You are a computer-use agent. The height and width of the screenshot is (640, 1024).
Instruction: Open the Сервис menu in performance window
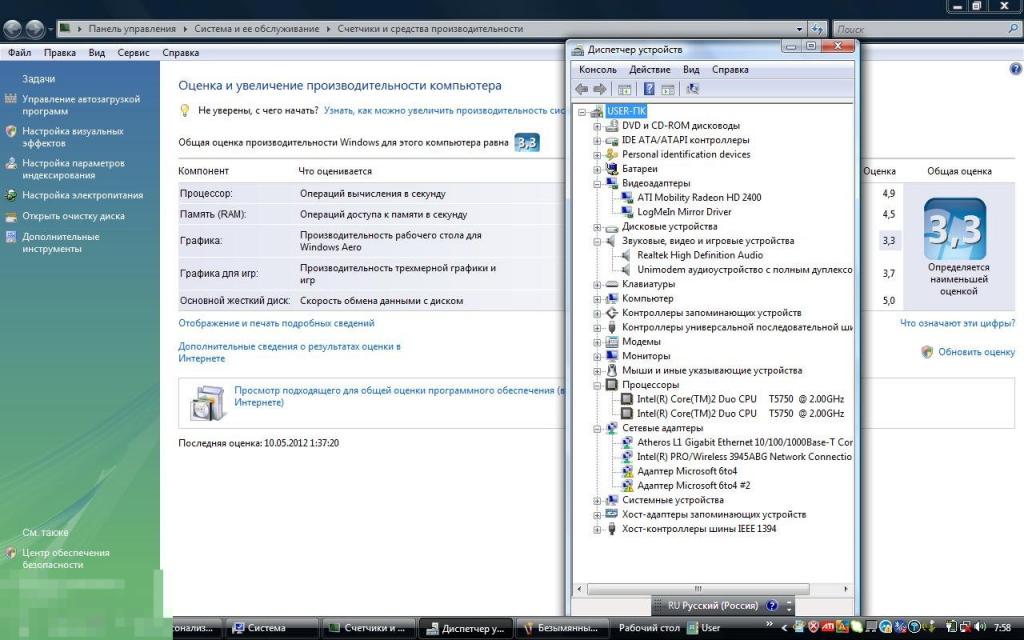pyautogui.click(x=133, y=52)
